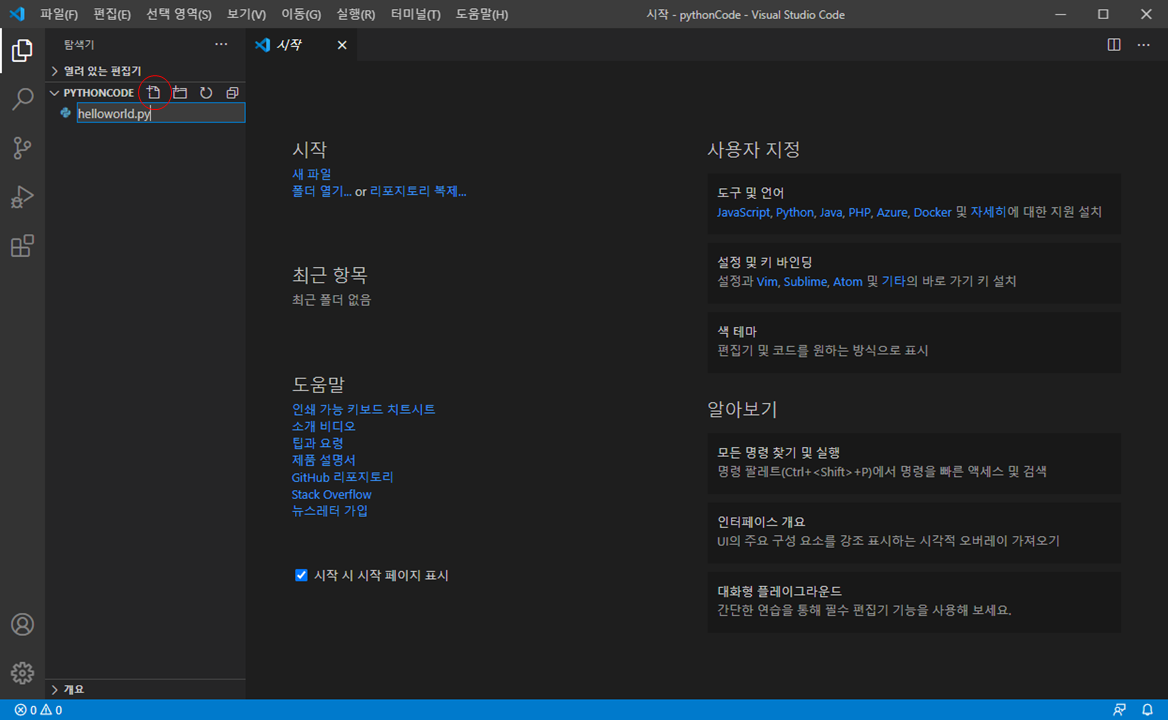Open the 소개 비디오 link

(323, 427)
